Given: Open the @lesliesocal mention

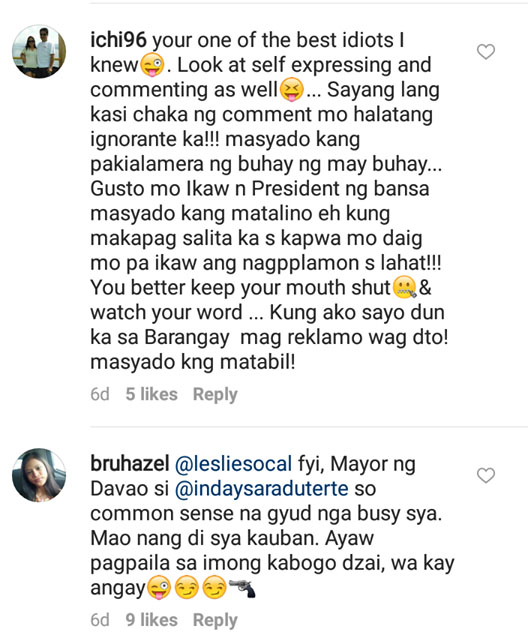Looking at the screenshot, I should pyautogui.click(x=233, y=464).
